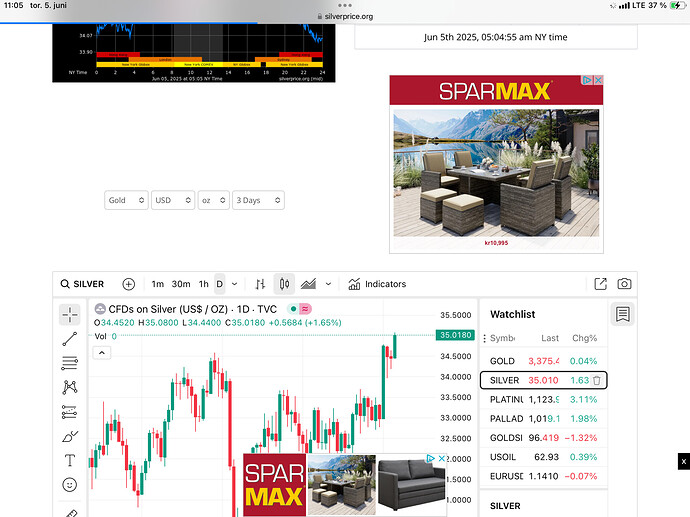Open the oz weight unit dropdown

[214, 200]
